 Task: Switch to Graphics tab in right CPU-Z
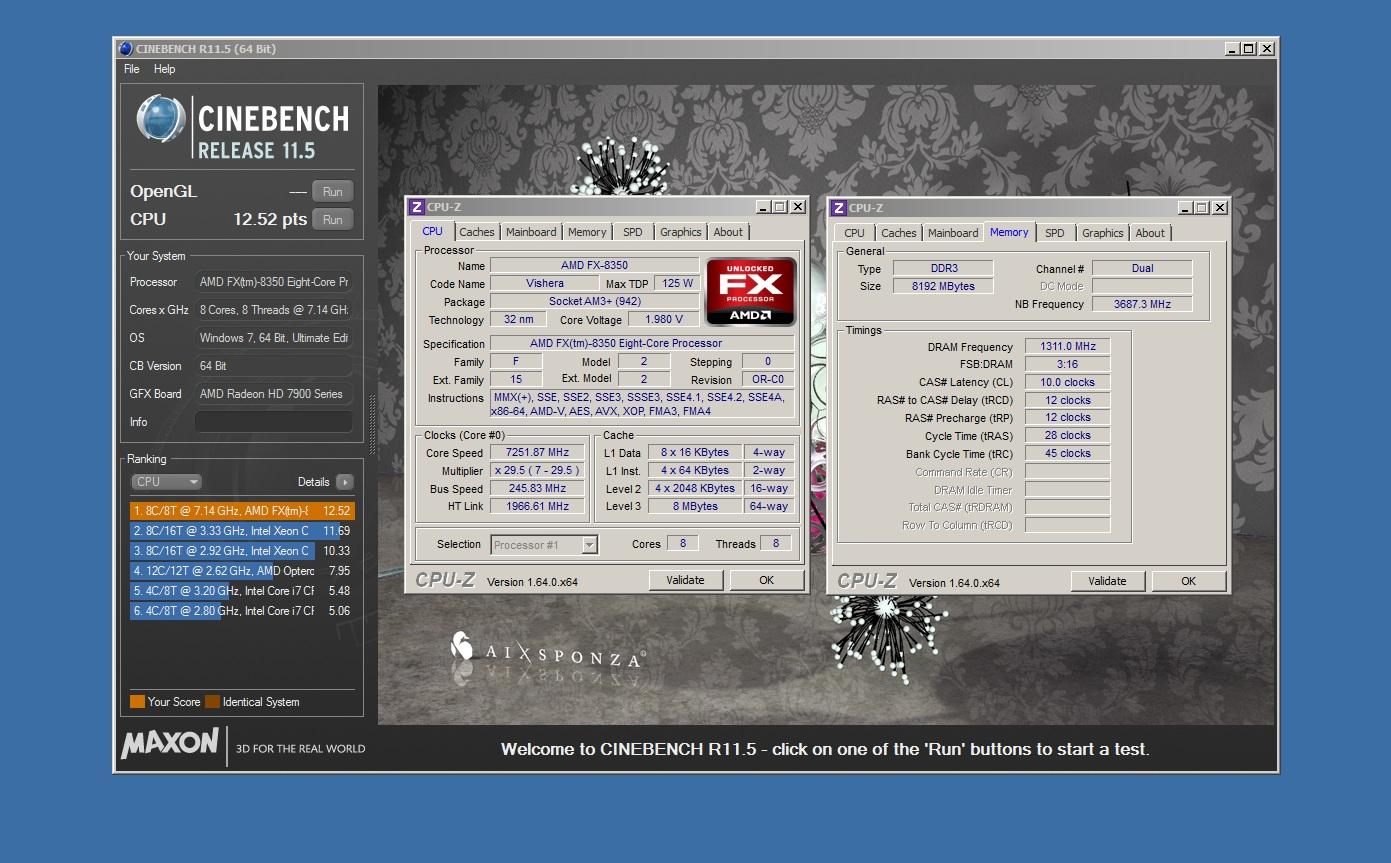click(1103, 233)
